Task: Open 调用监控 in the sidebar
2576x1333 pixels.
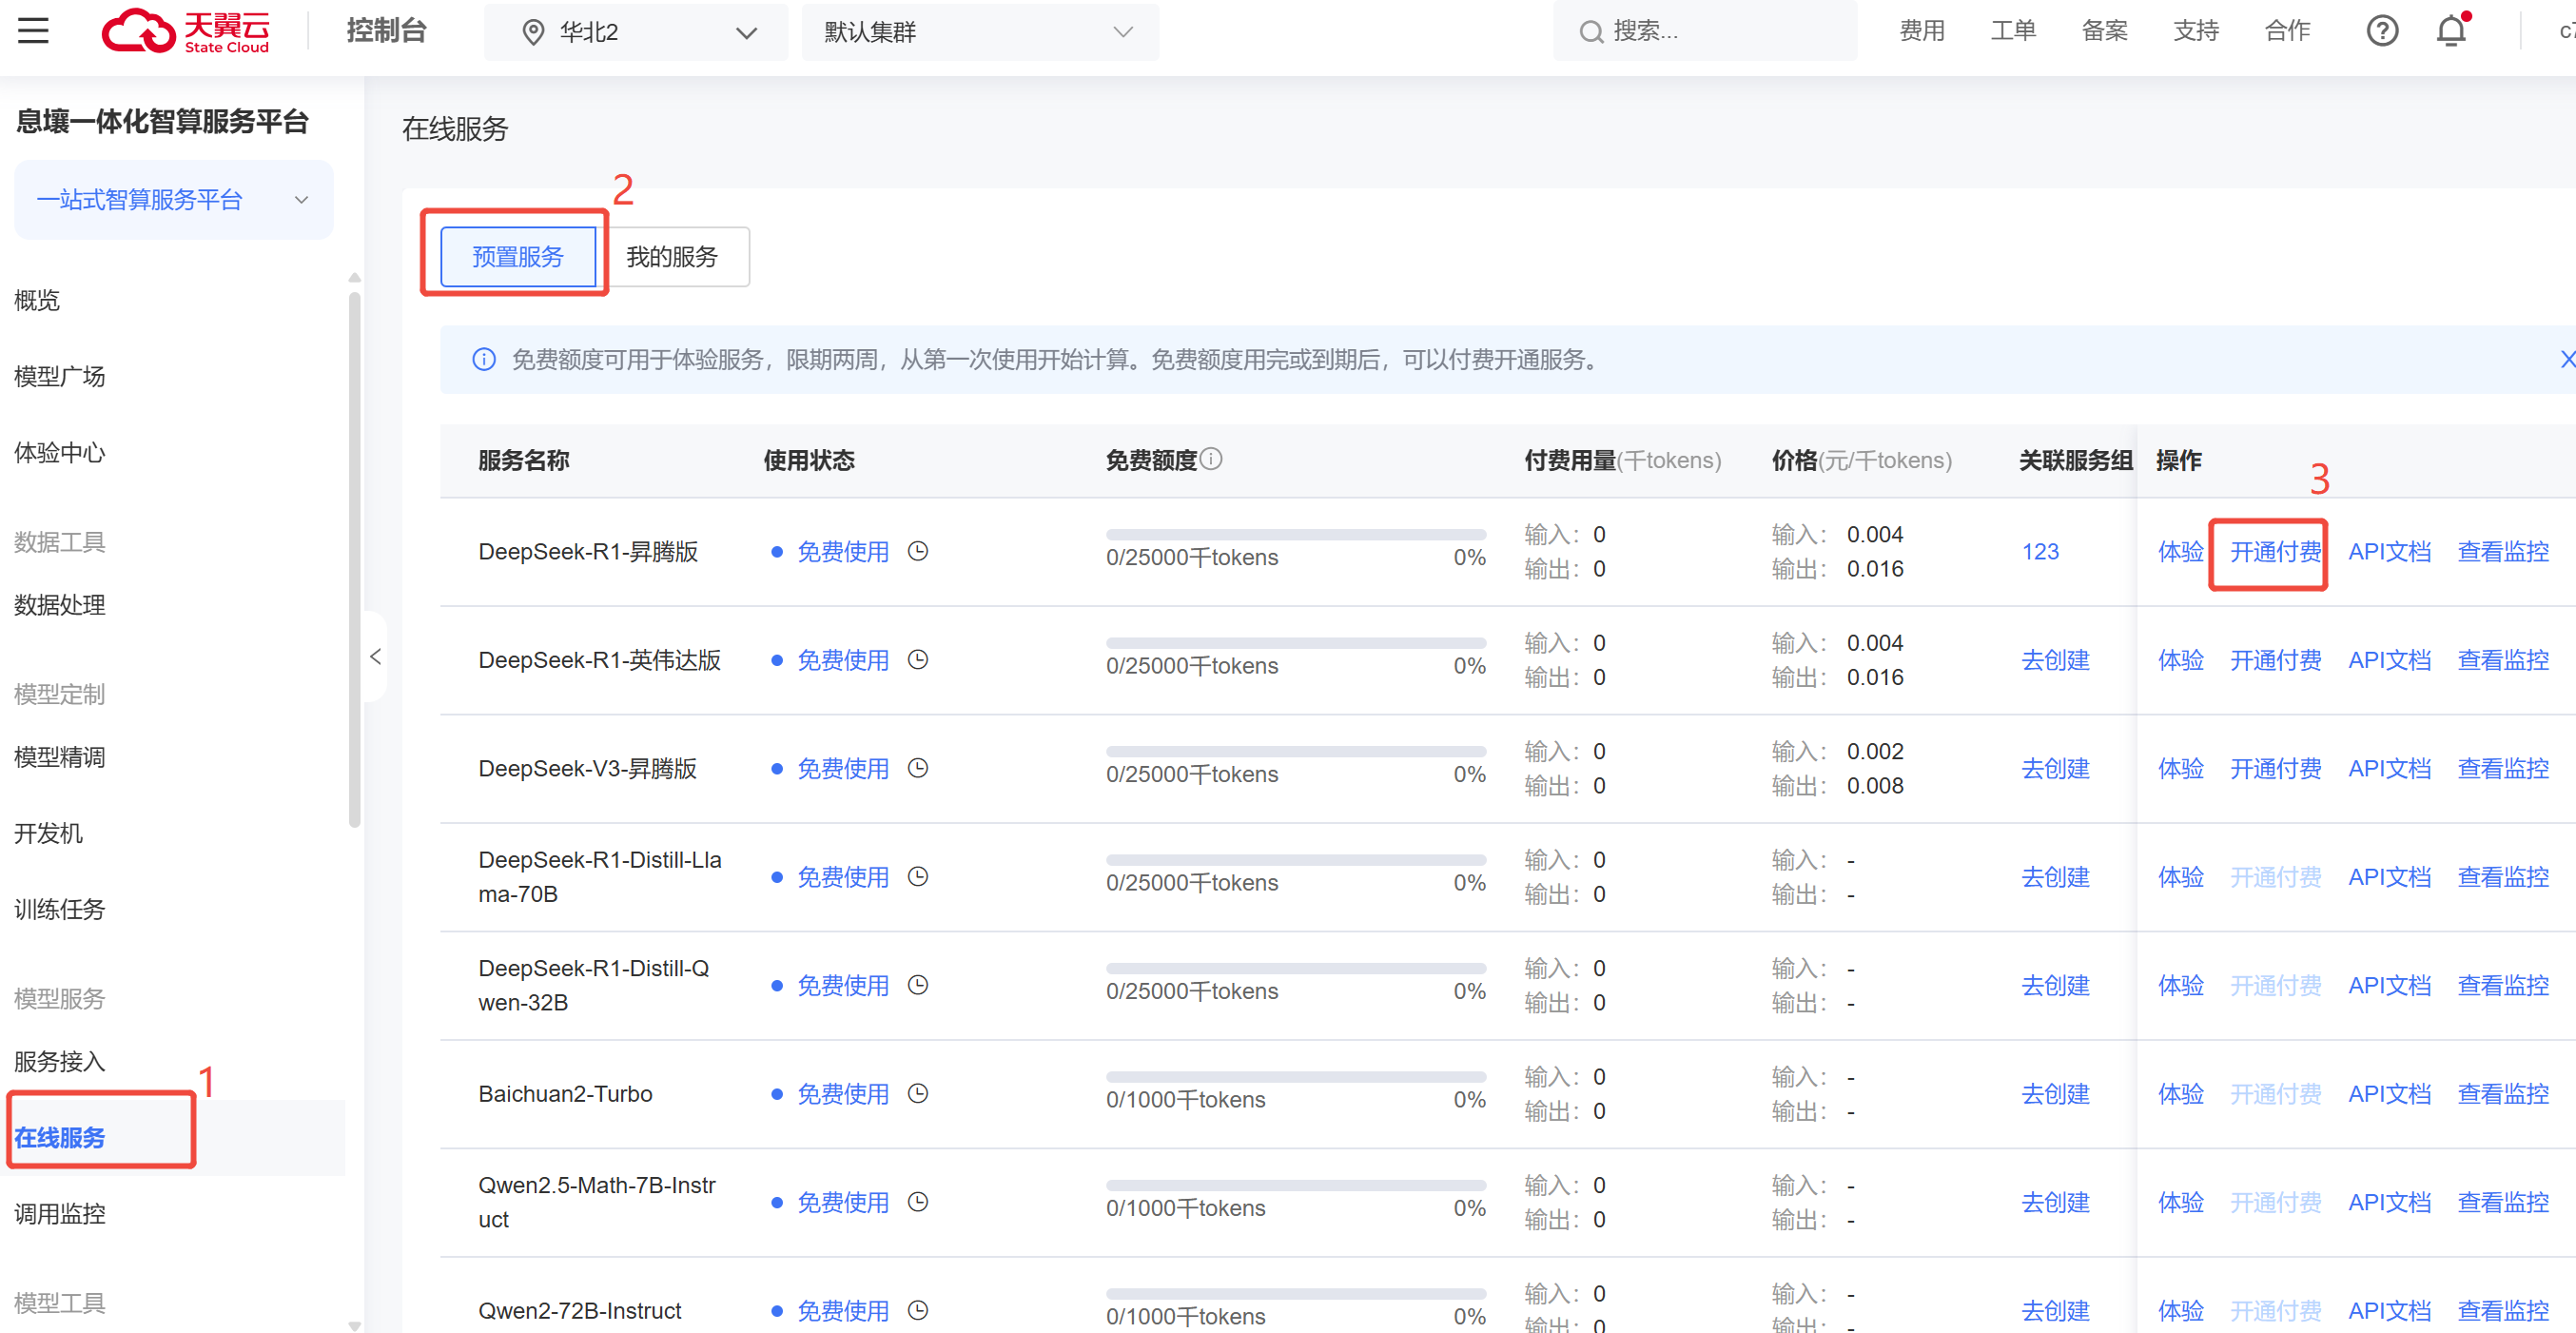Action: pyautogui.click(x=60, y=1214)
